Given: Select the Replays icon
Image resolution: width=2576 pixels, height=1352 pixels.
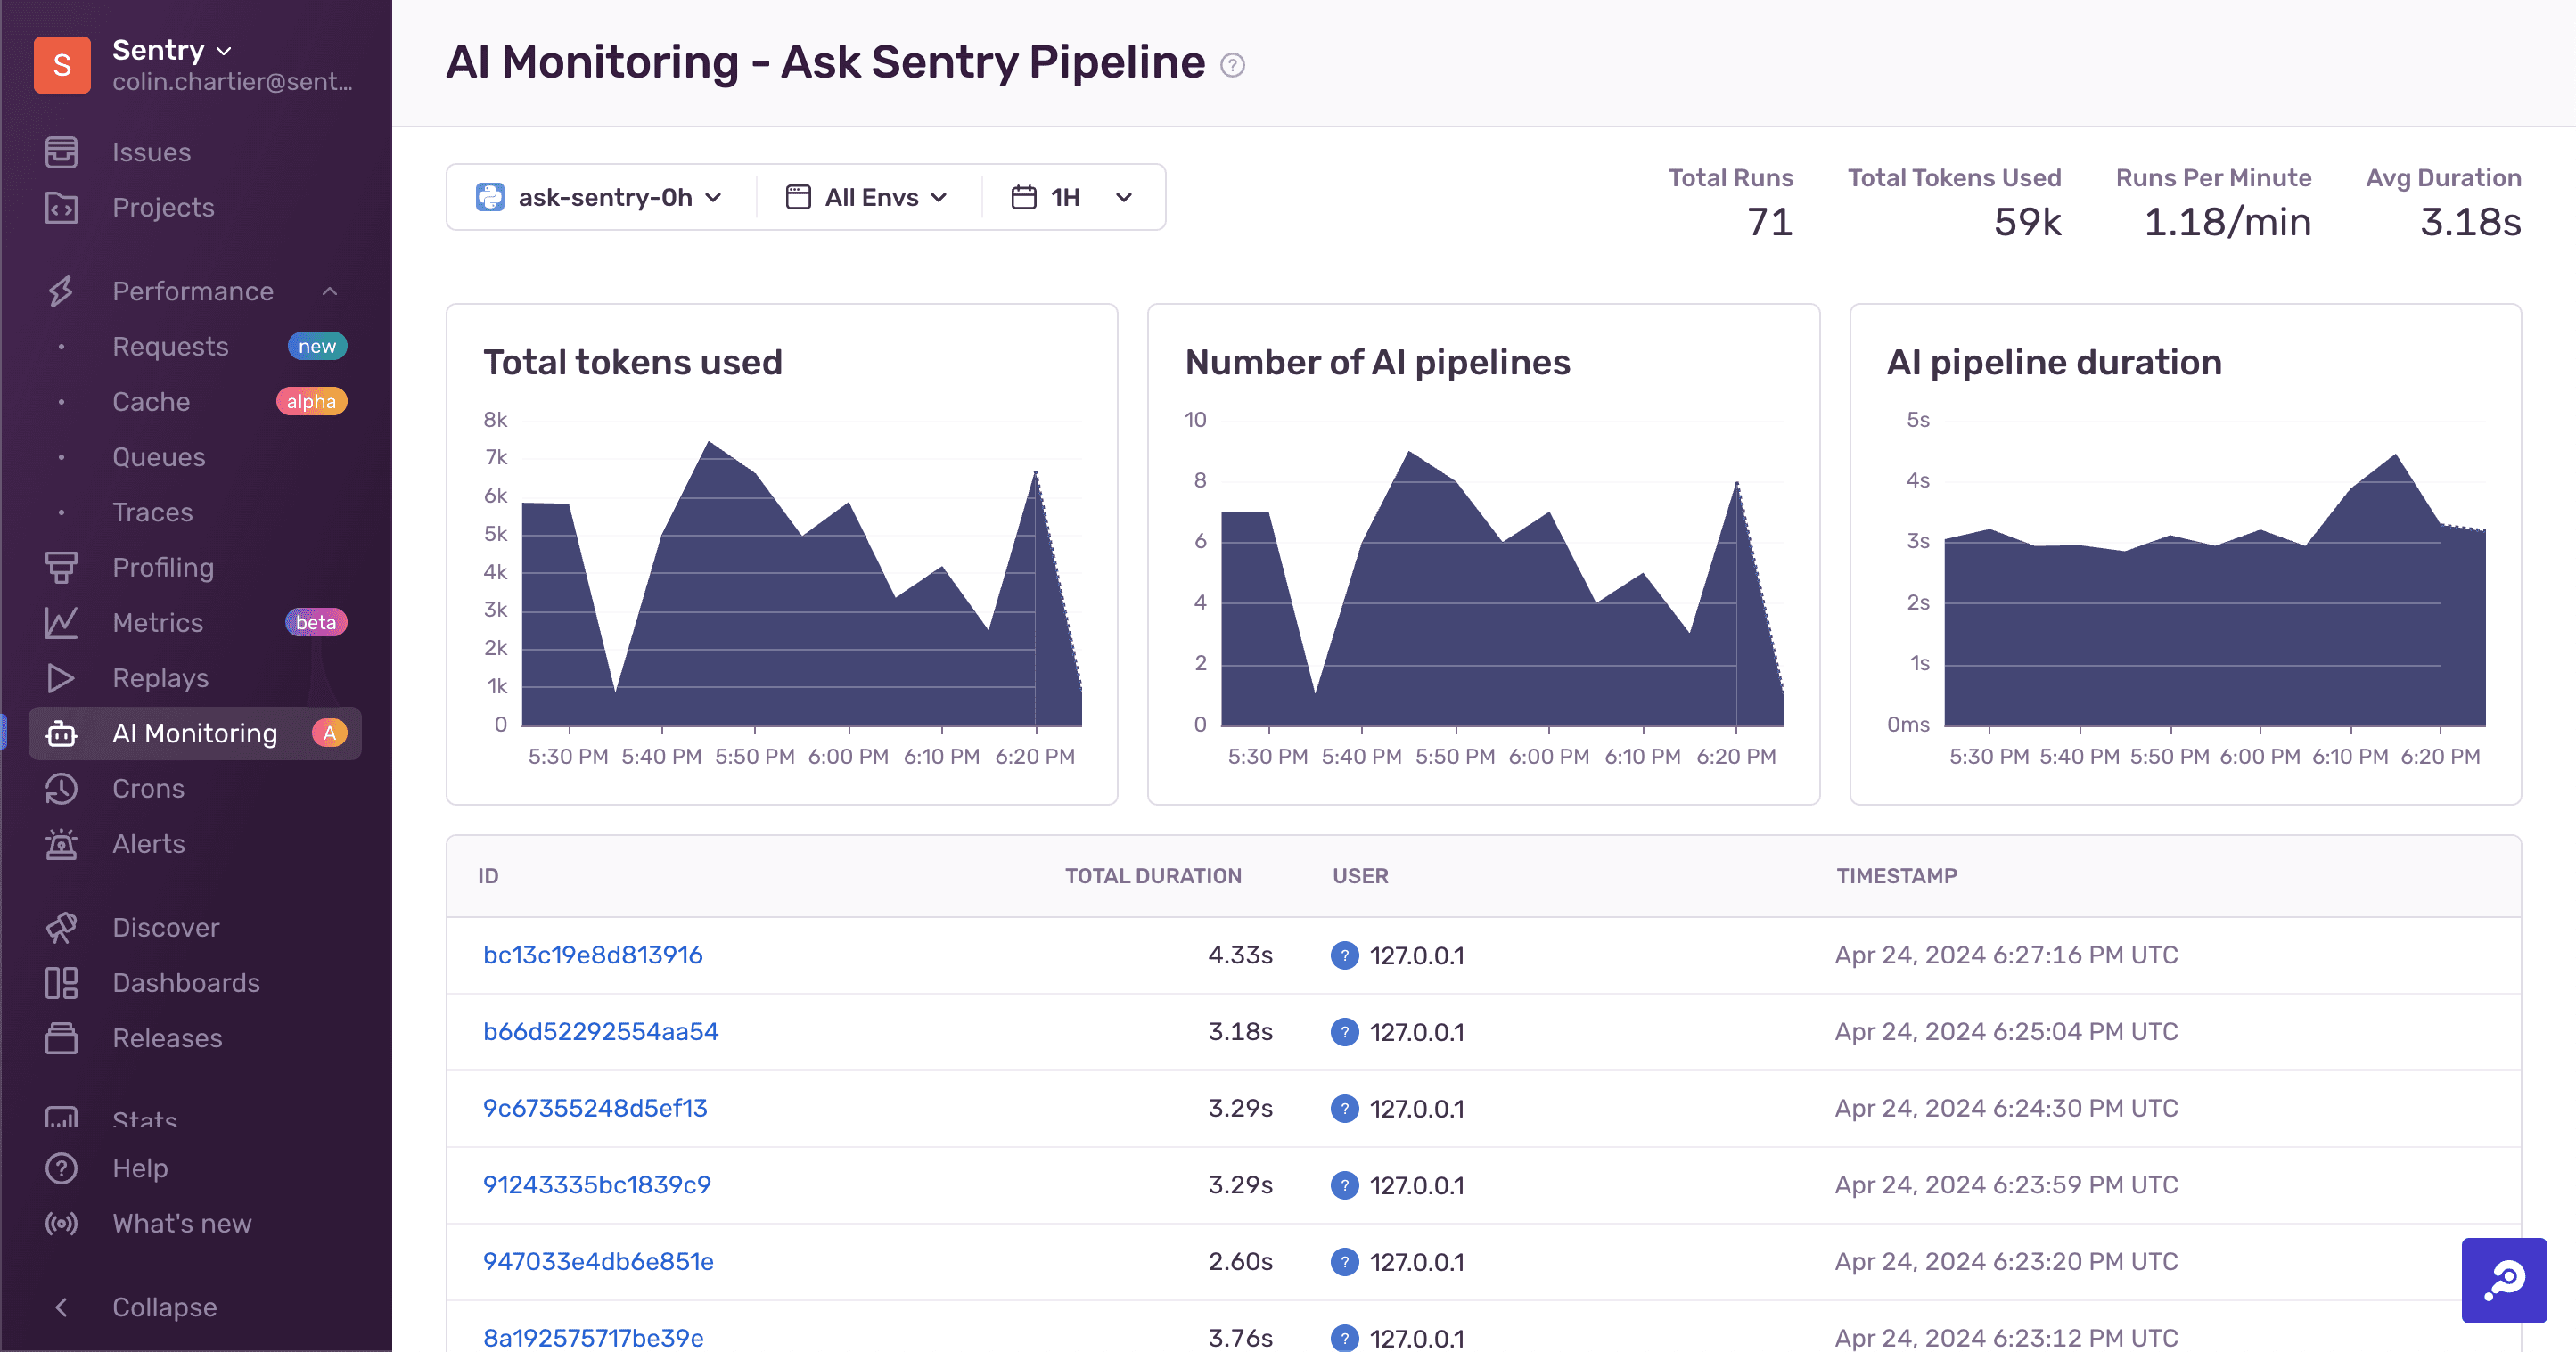Looking at the screenshot, I should [61, 678].
